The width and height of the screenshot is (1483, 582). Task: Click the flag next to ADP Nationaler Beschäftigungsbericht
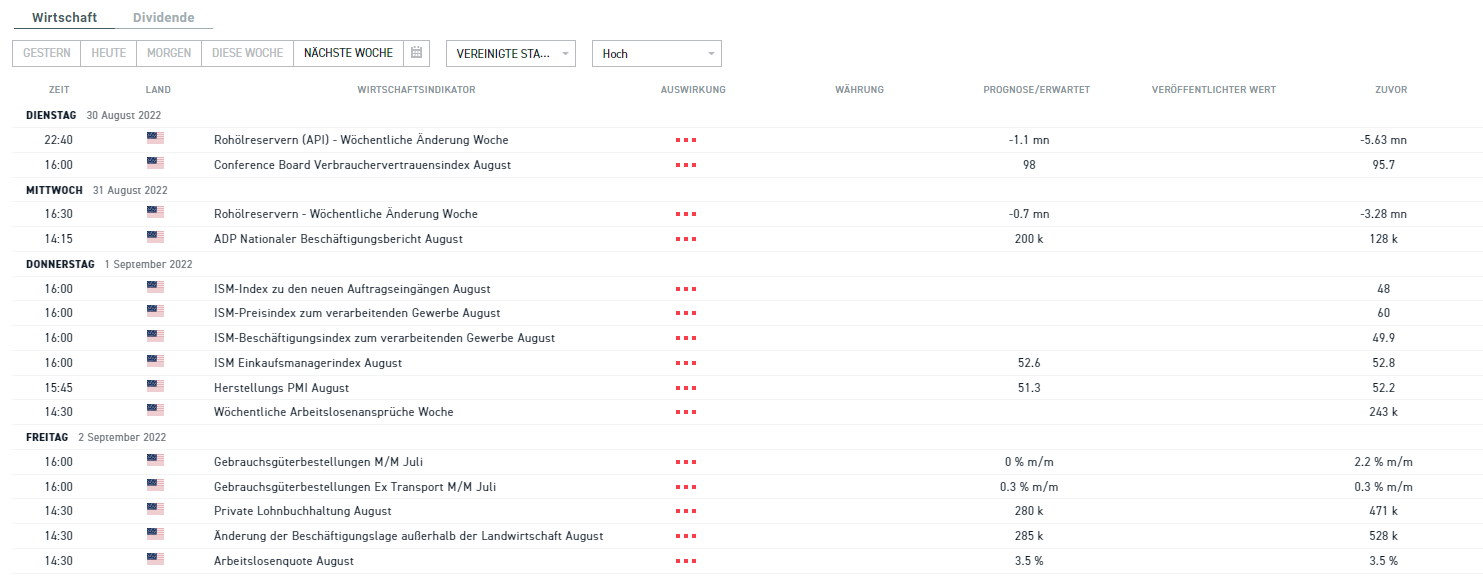155,237
